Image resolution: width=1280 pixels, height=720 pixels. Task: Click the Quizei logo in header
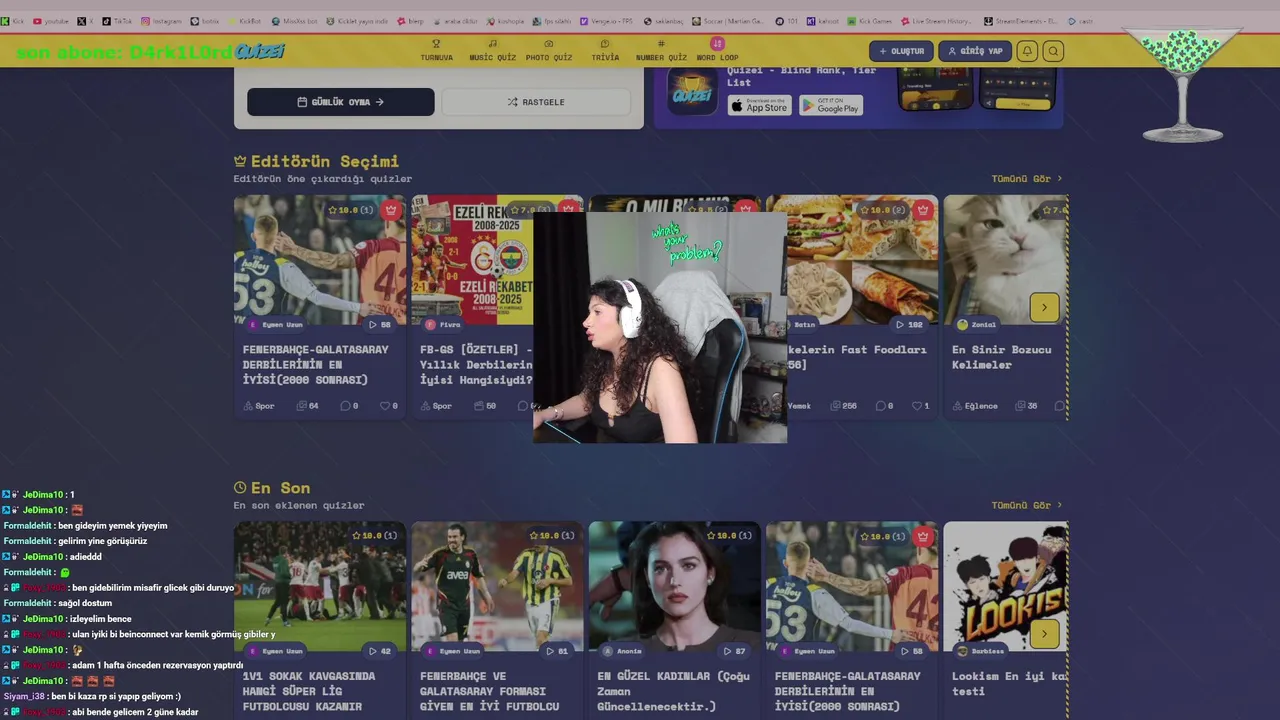[x=258, y=51]
